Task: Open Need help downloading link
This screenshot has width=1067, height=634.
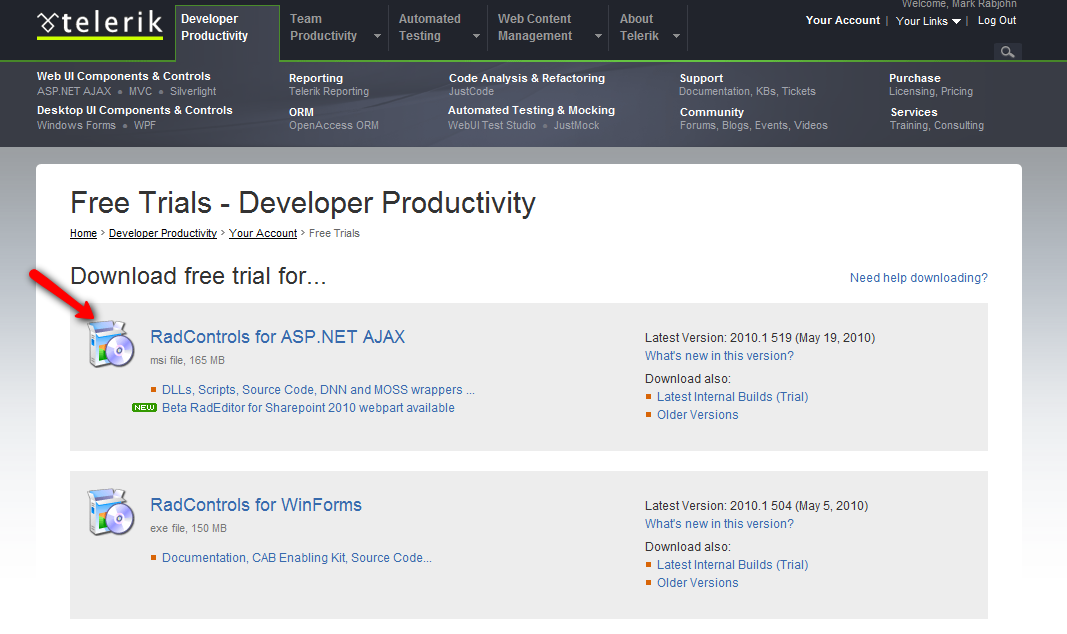Action: coord(918,278)
